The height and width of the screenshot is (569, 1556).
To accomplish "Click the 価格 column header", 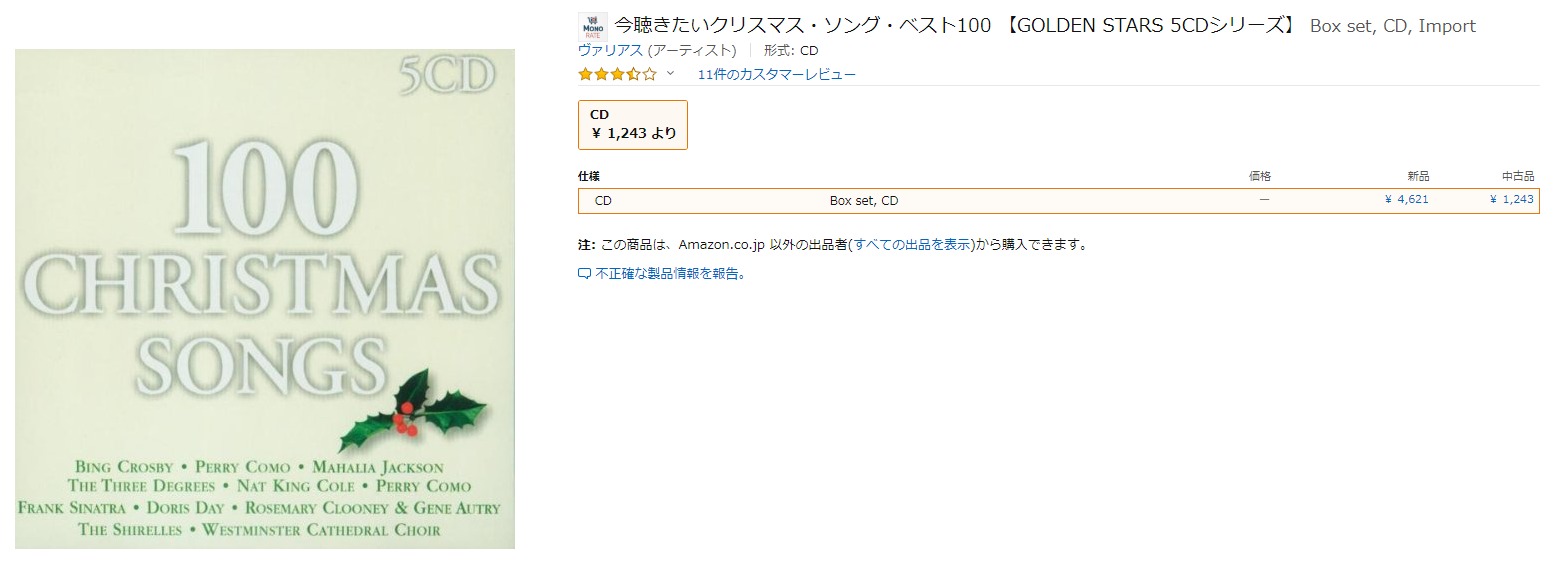I will [1259, 176].
